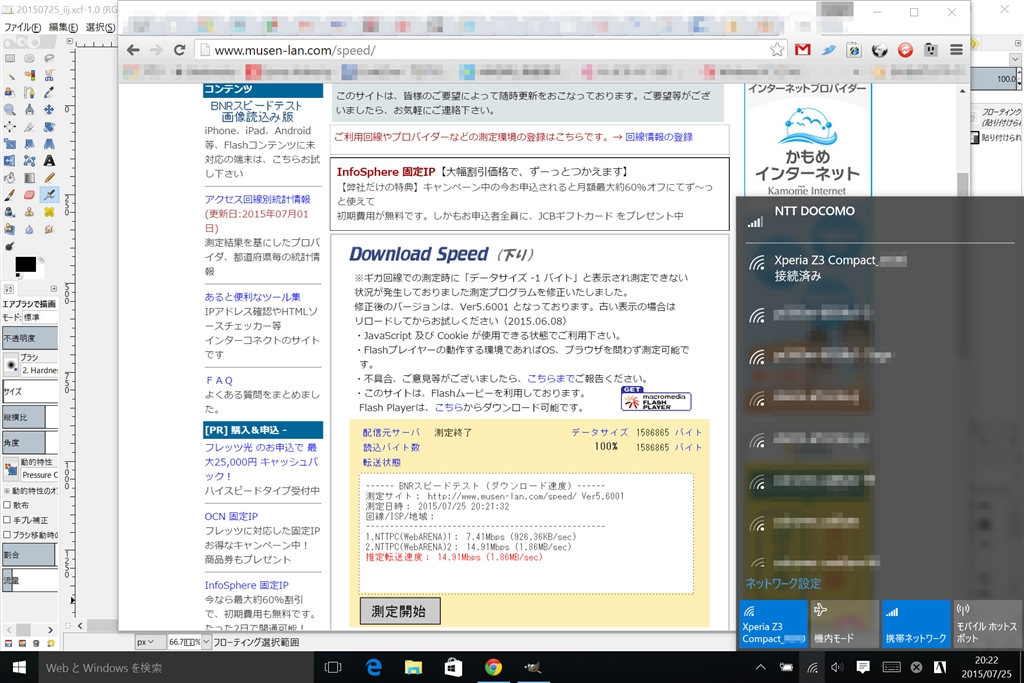Viewport: 1024px width, 683px height.
Task: Click the Gmail extension icon in Chrome
Action: (x=803, y=50)
